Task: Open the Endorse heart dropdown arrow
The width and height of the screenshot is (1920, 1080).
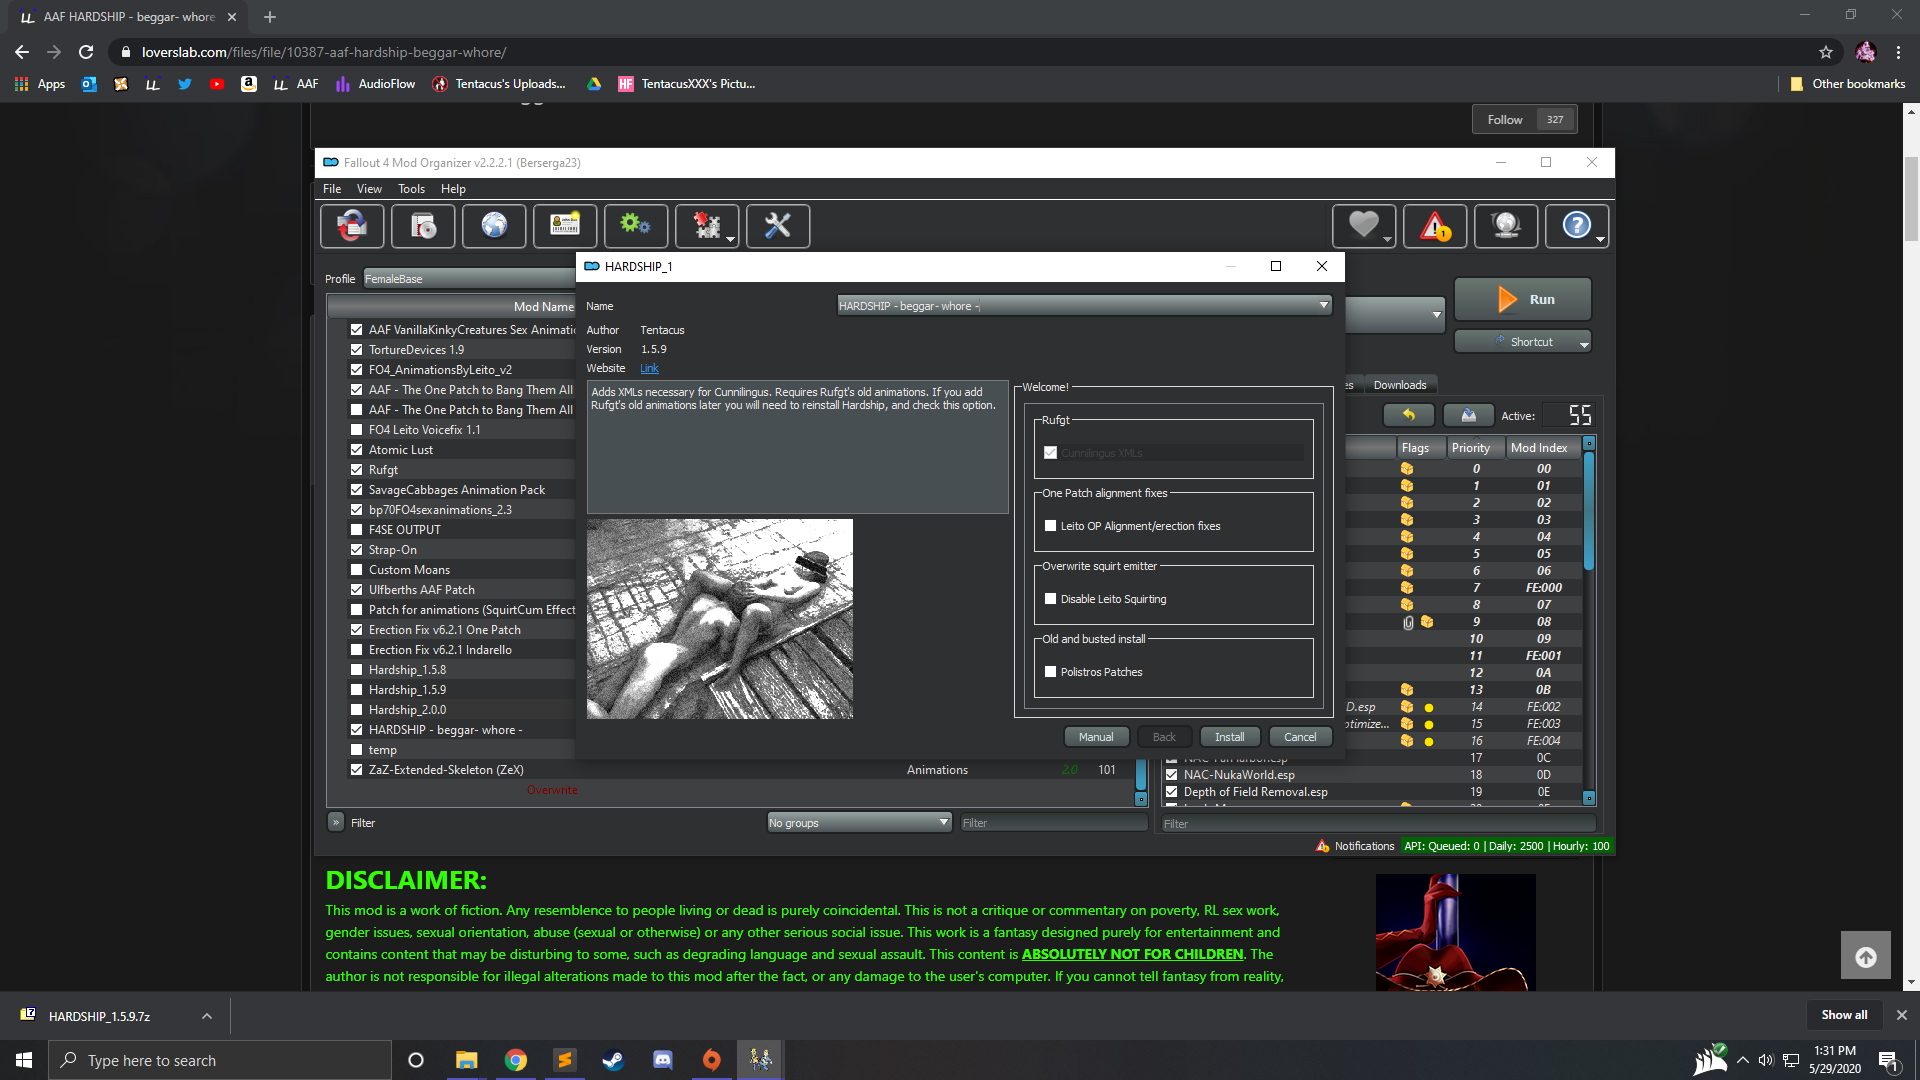Action: (1387, 240)
